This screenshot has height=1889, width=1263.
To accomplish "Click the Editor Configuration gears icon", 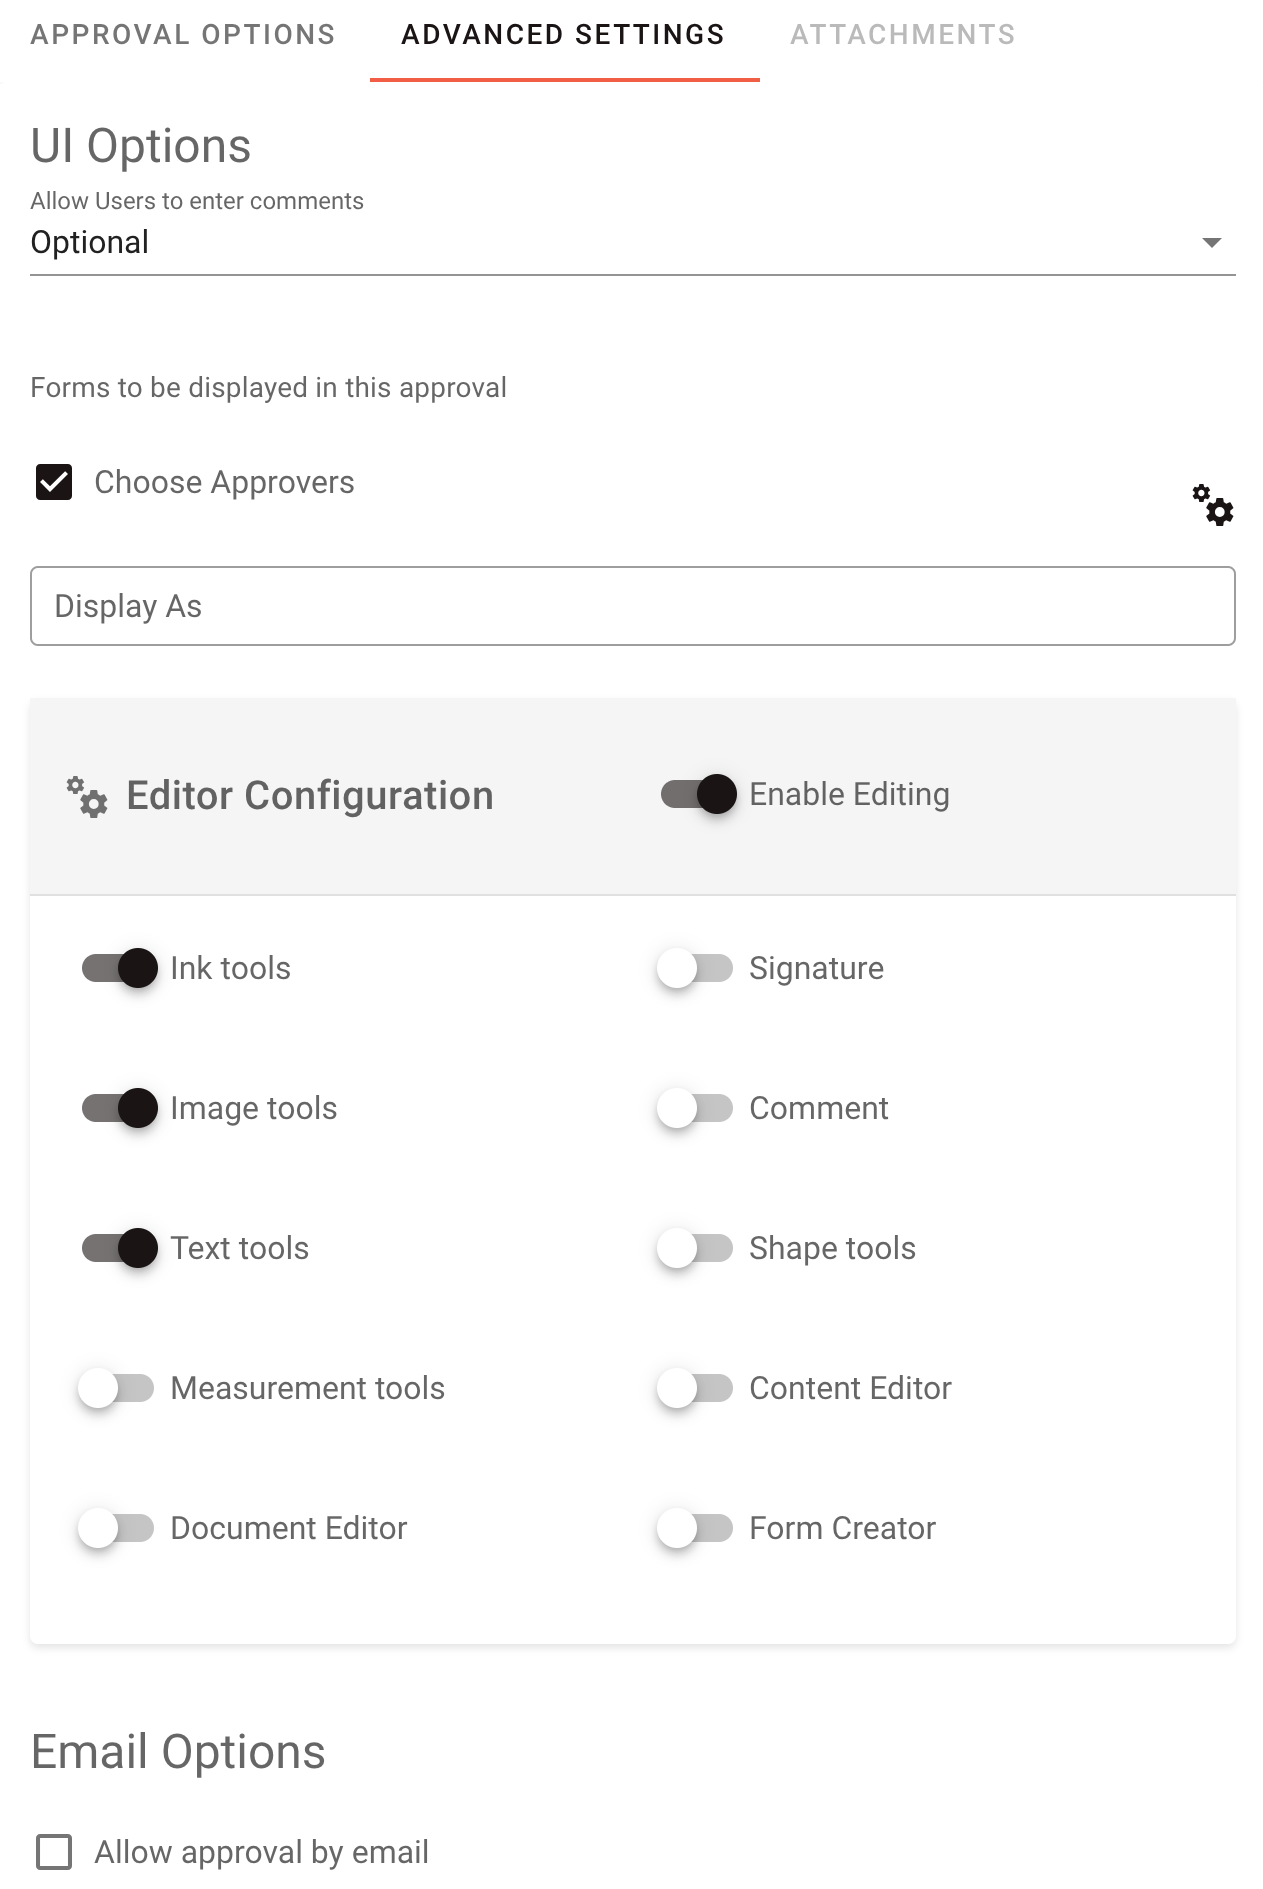I will 86,795.
